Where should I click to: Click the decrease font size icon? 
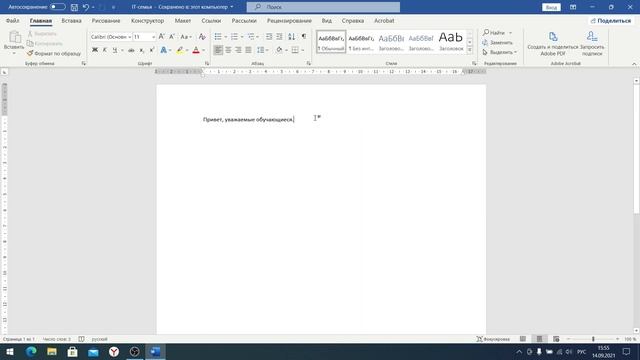pos(172,37)
